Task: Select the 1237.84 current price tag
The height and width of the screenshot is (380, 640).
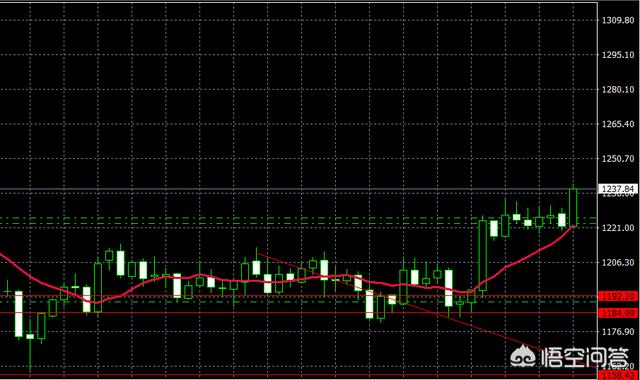Action: (618, 189)
